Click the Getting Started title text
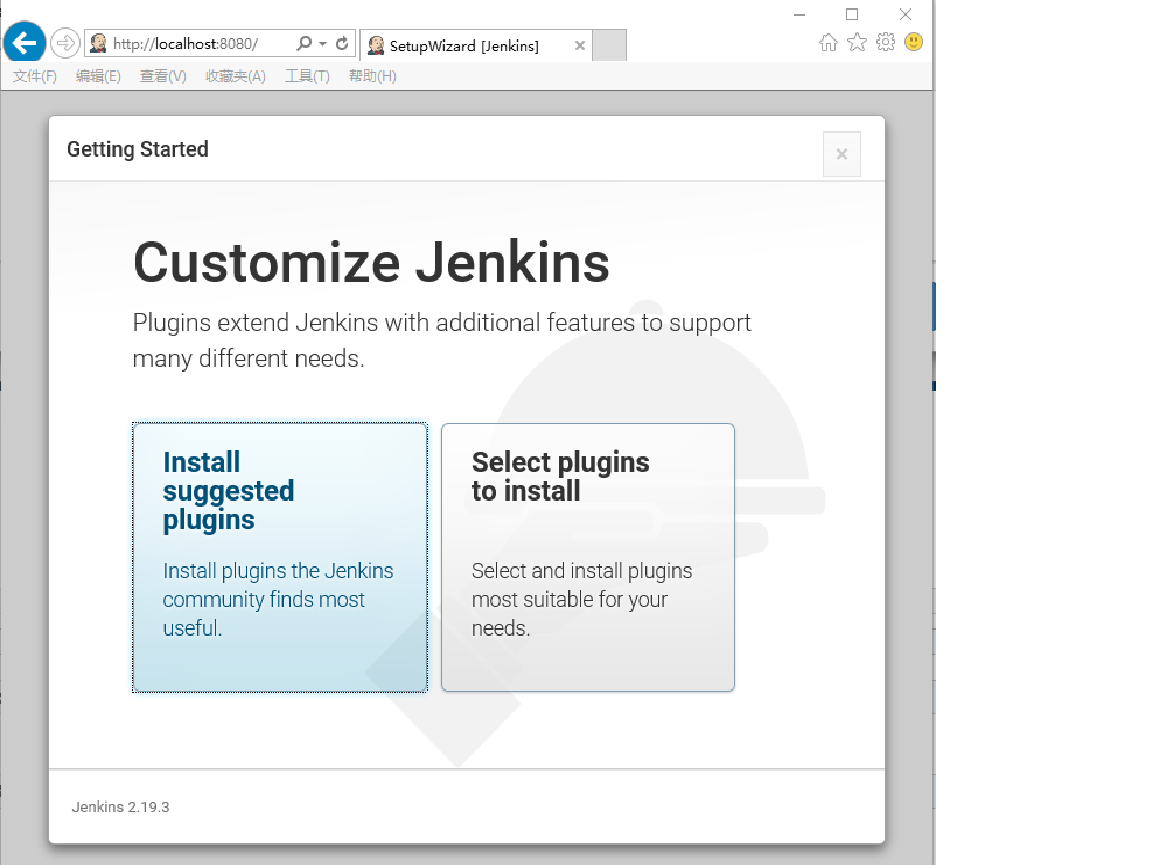The image size is (1152, 865). 138,149
